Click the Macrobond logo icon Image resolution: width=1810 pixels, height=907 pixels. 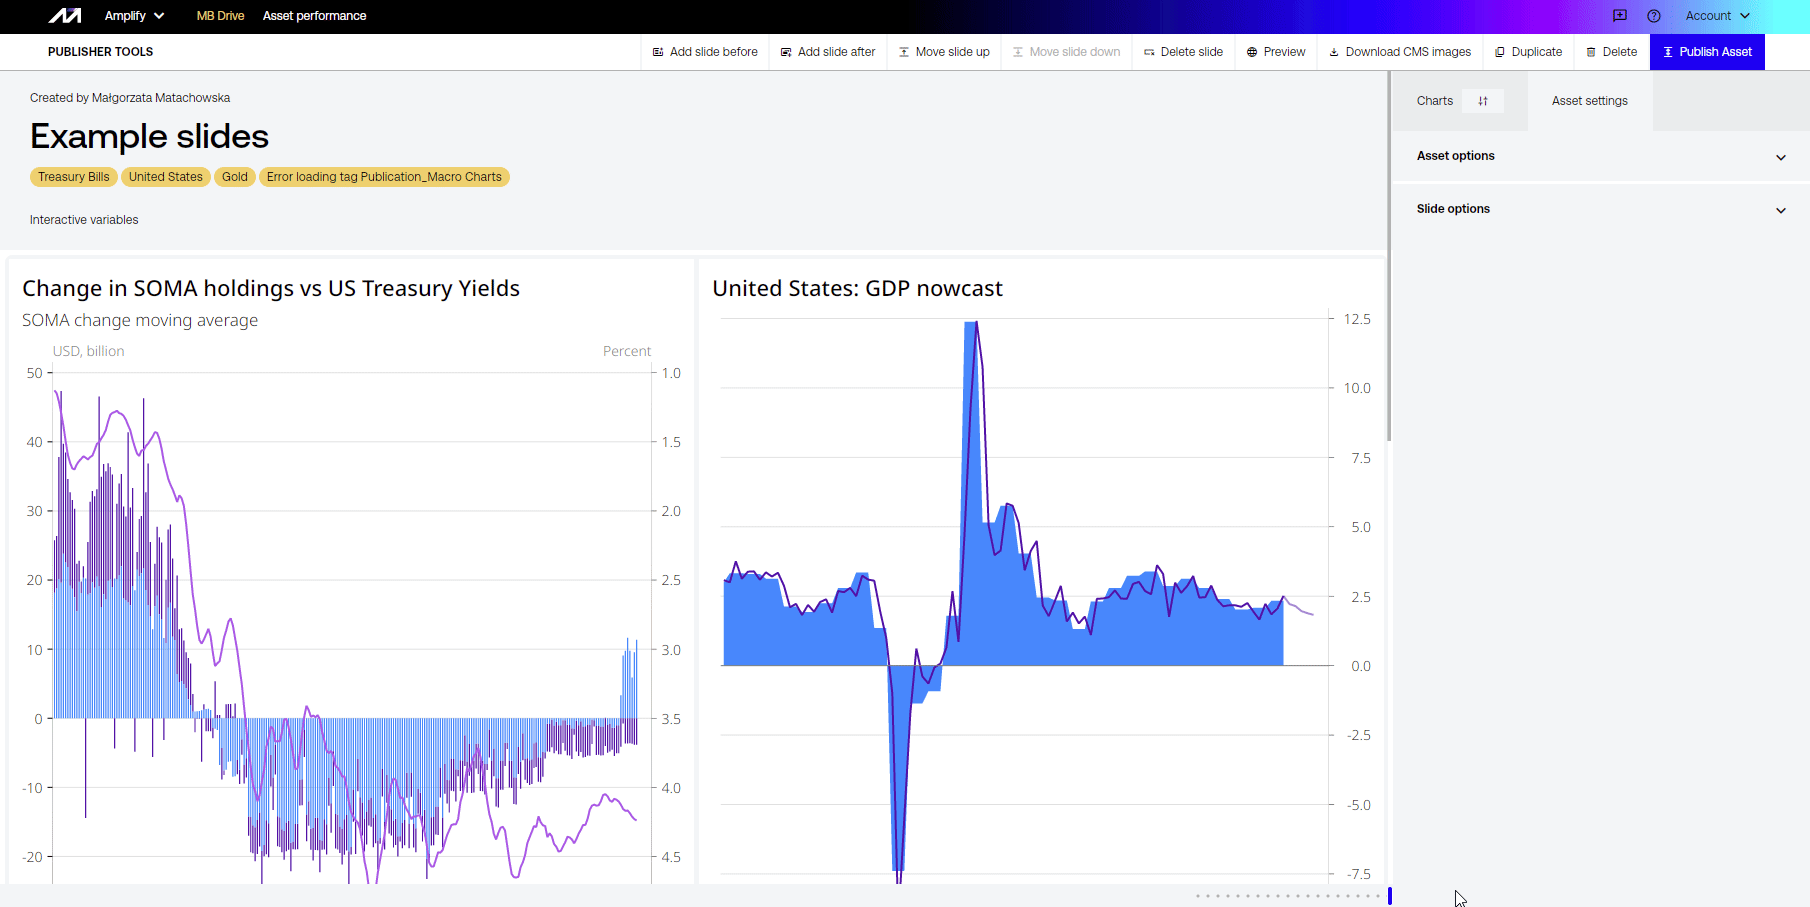click(x=65, y=16)
